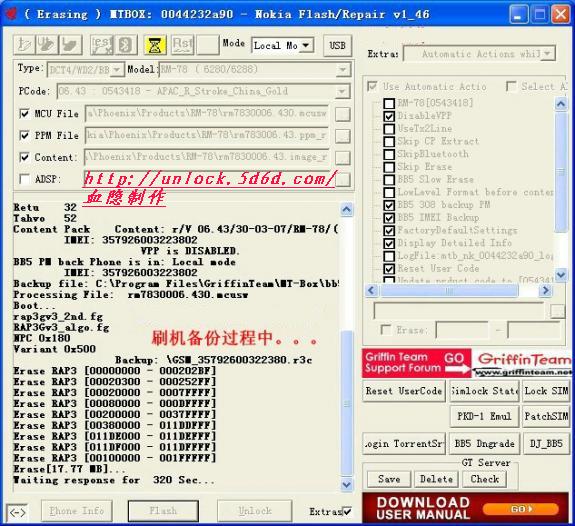Toggle the Reset User Code checkbox
This screenshot has height=526, width=575.
point(389,269)
